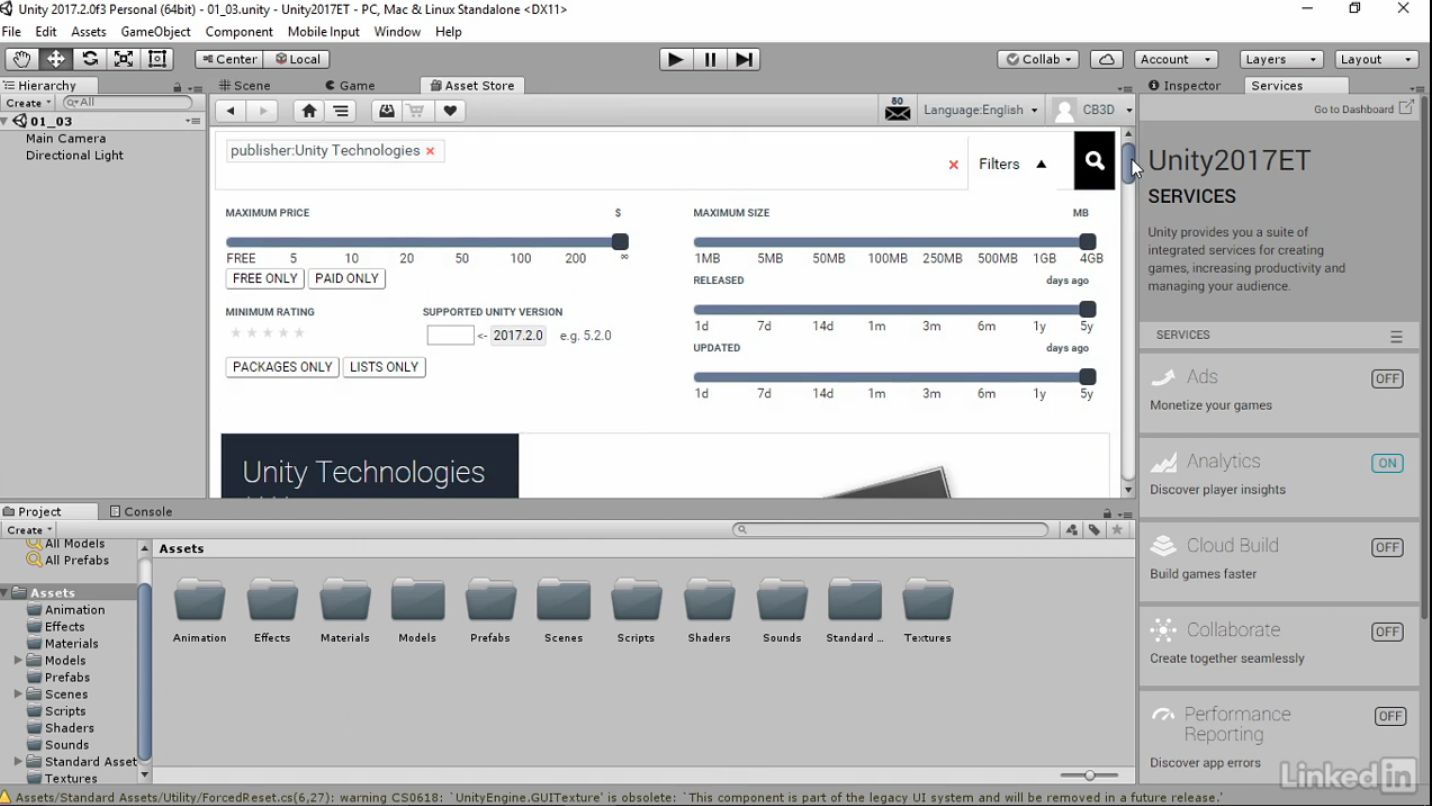Switch to the Console tab

[141, 511]
